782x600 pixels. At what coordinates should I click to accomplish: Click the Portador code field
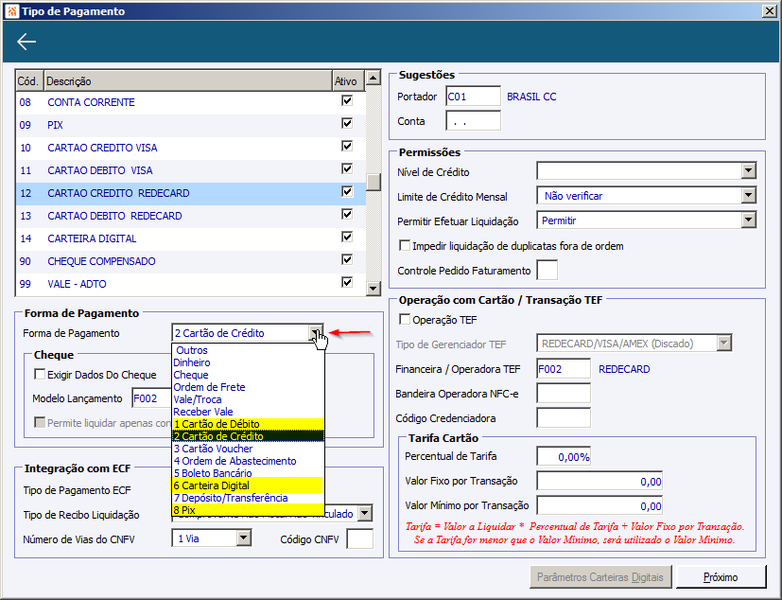pyautogui.click(x=473, y=97)
